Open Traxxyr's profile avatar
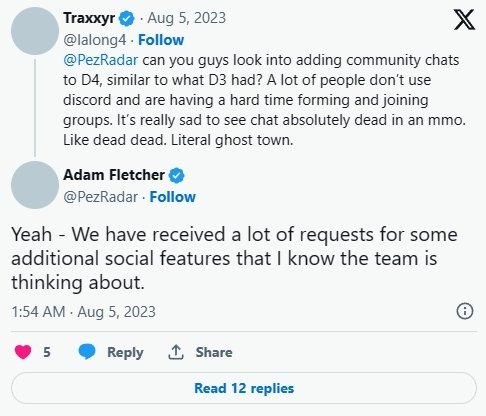This screenshot has height=416, width=486. (x=35, y=31)
